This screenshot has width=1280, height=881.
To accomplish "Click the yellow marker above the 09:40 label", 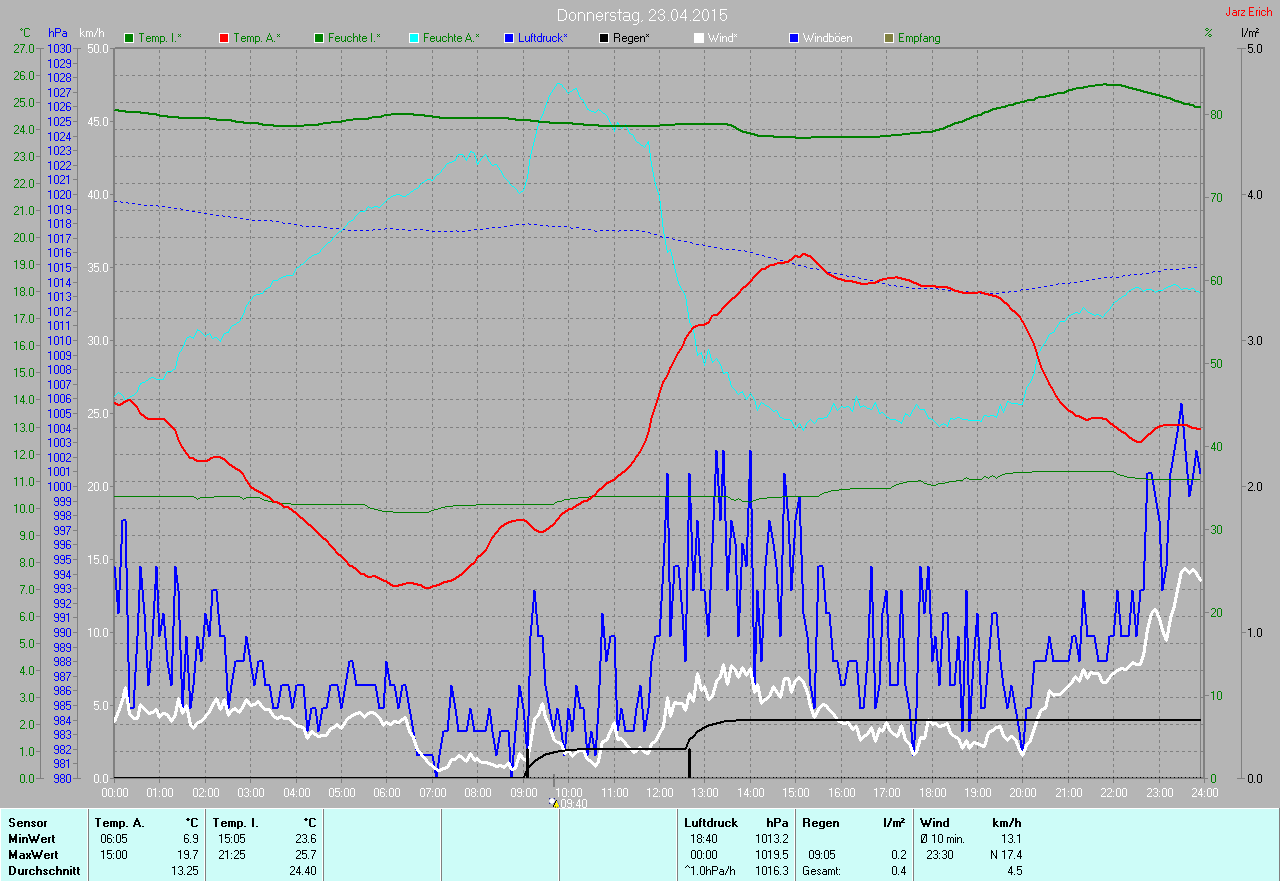I will coord(555,802).
